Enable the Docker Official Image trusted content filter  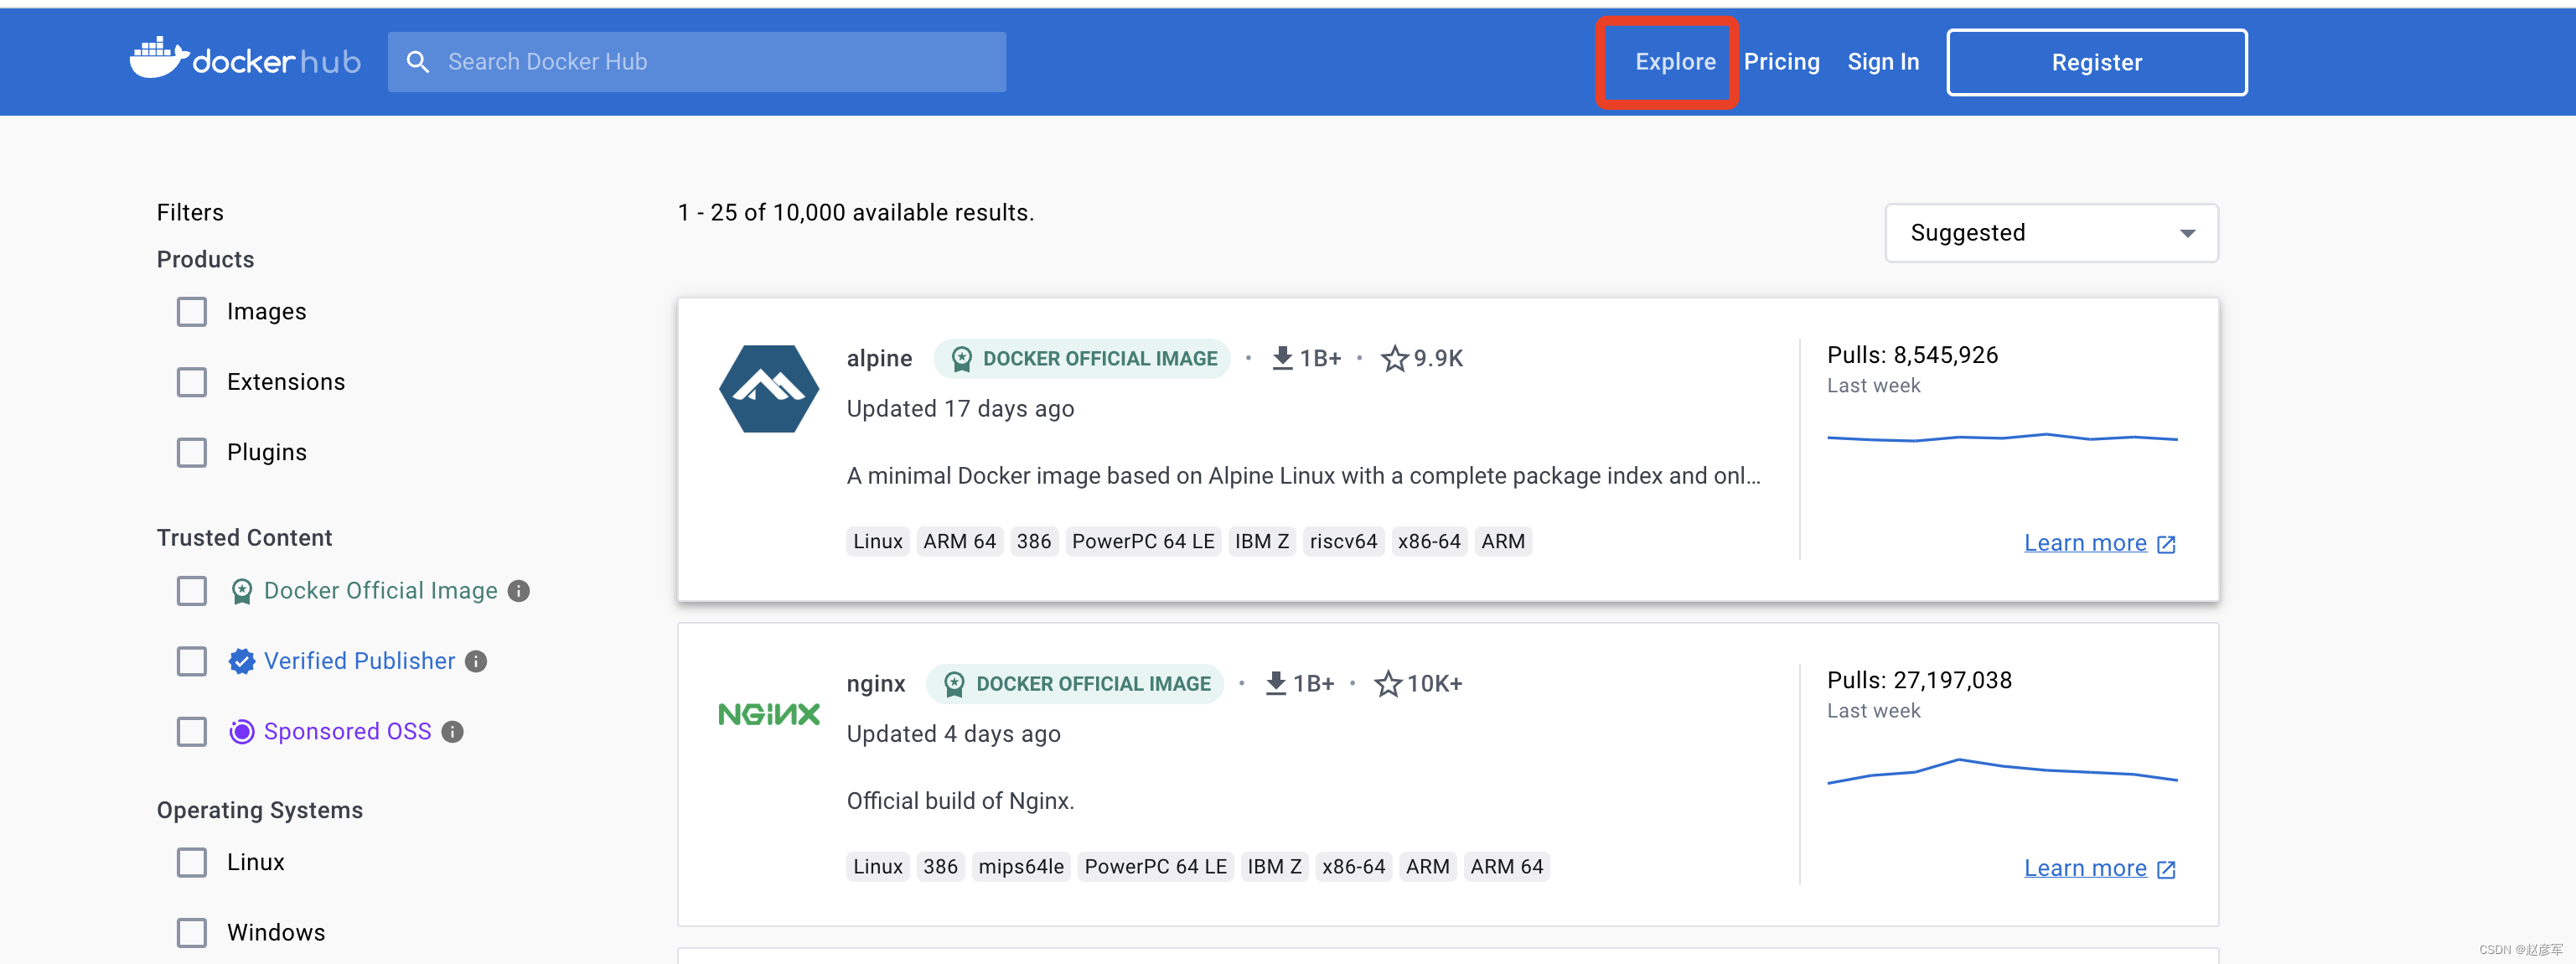pyautogui.click(x=192, y=589)
